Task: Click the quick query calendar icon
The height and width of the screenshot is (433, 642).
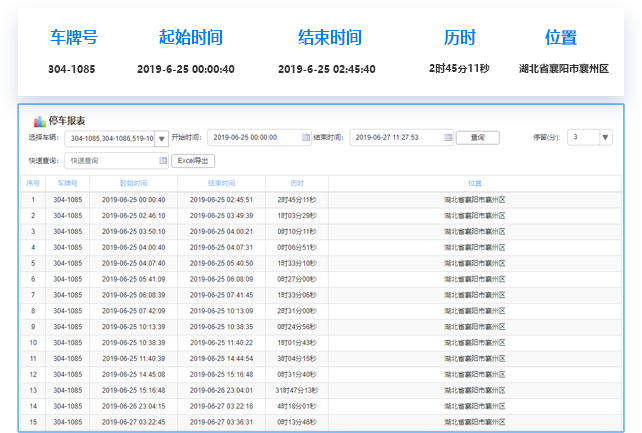Action: pos(163,161)
